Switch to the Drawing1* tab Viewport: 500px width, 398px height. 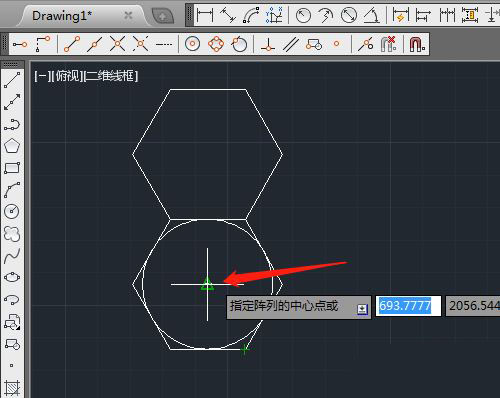(62, 16)
